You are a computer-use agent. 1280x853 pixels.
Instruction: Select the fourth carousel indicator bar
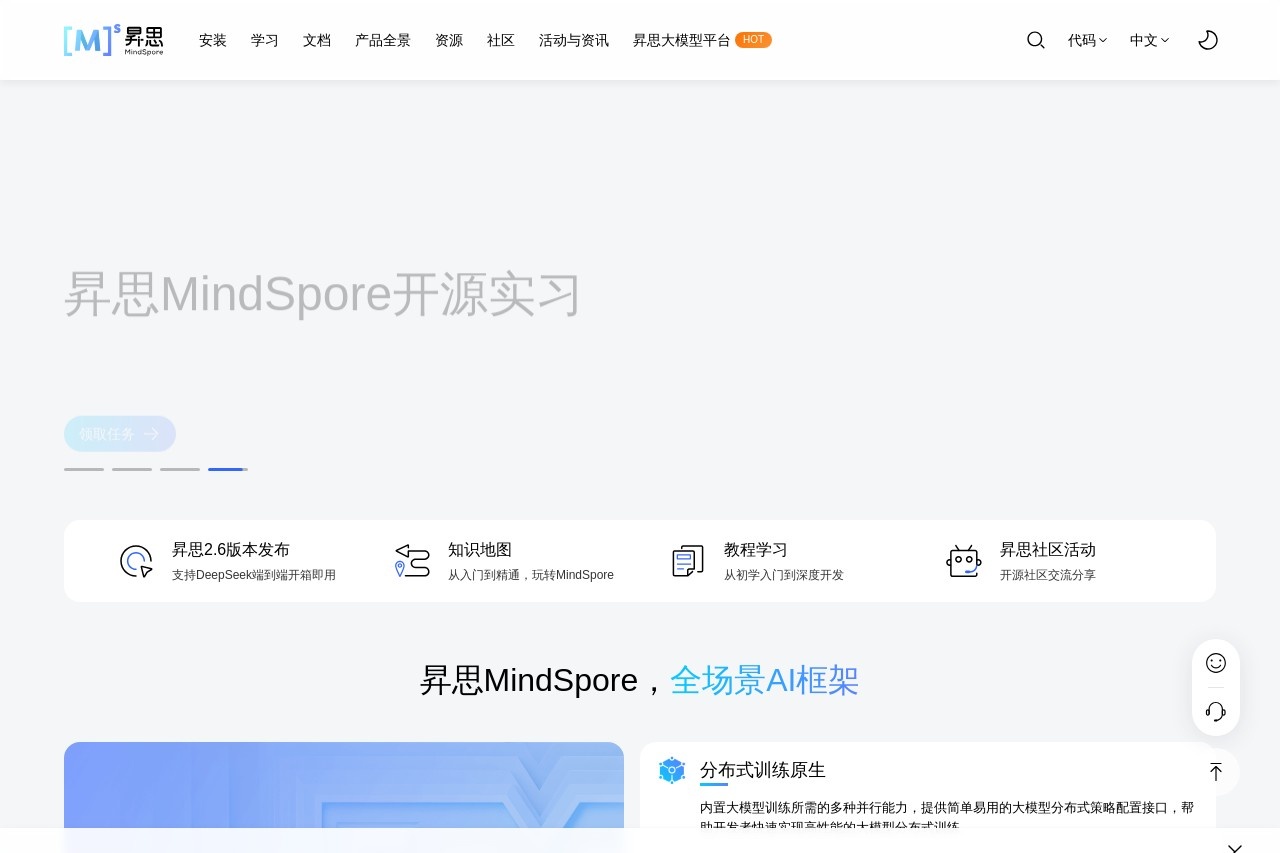pyautogui.click(x=227, y=469)
